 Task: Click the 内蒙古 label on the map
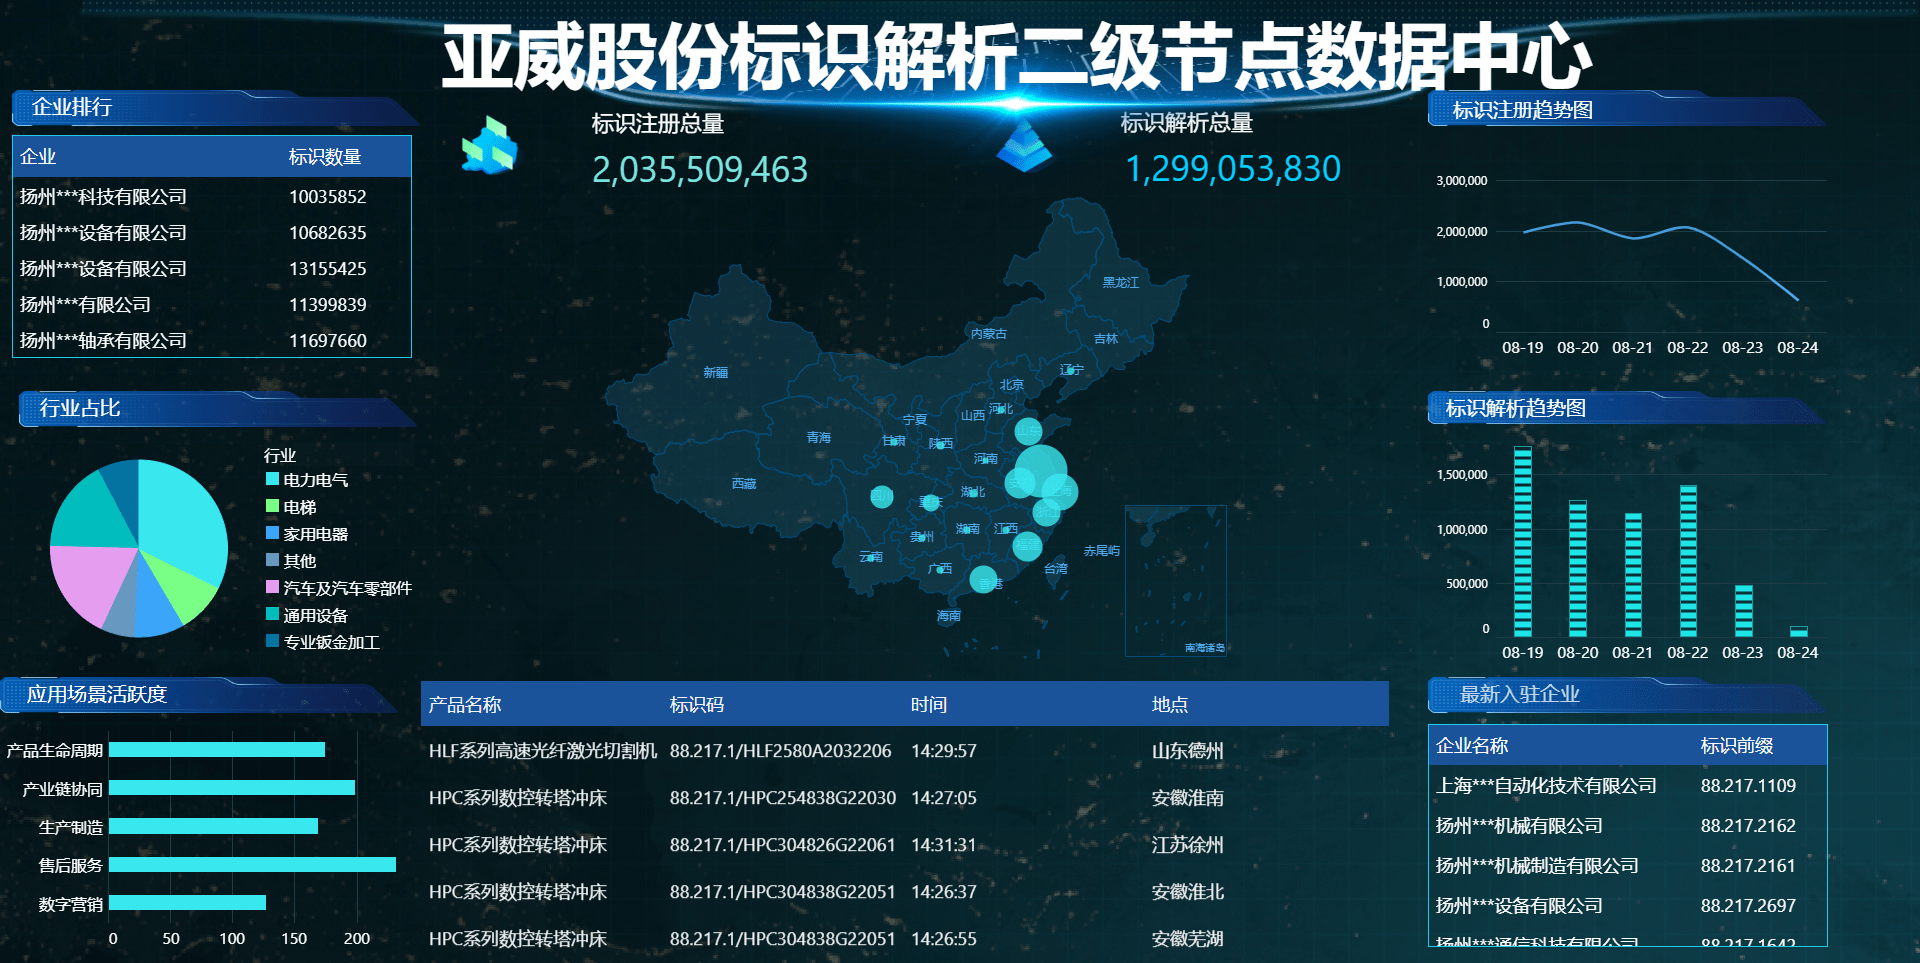point(988,334)
